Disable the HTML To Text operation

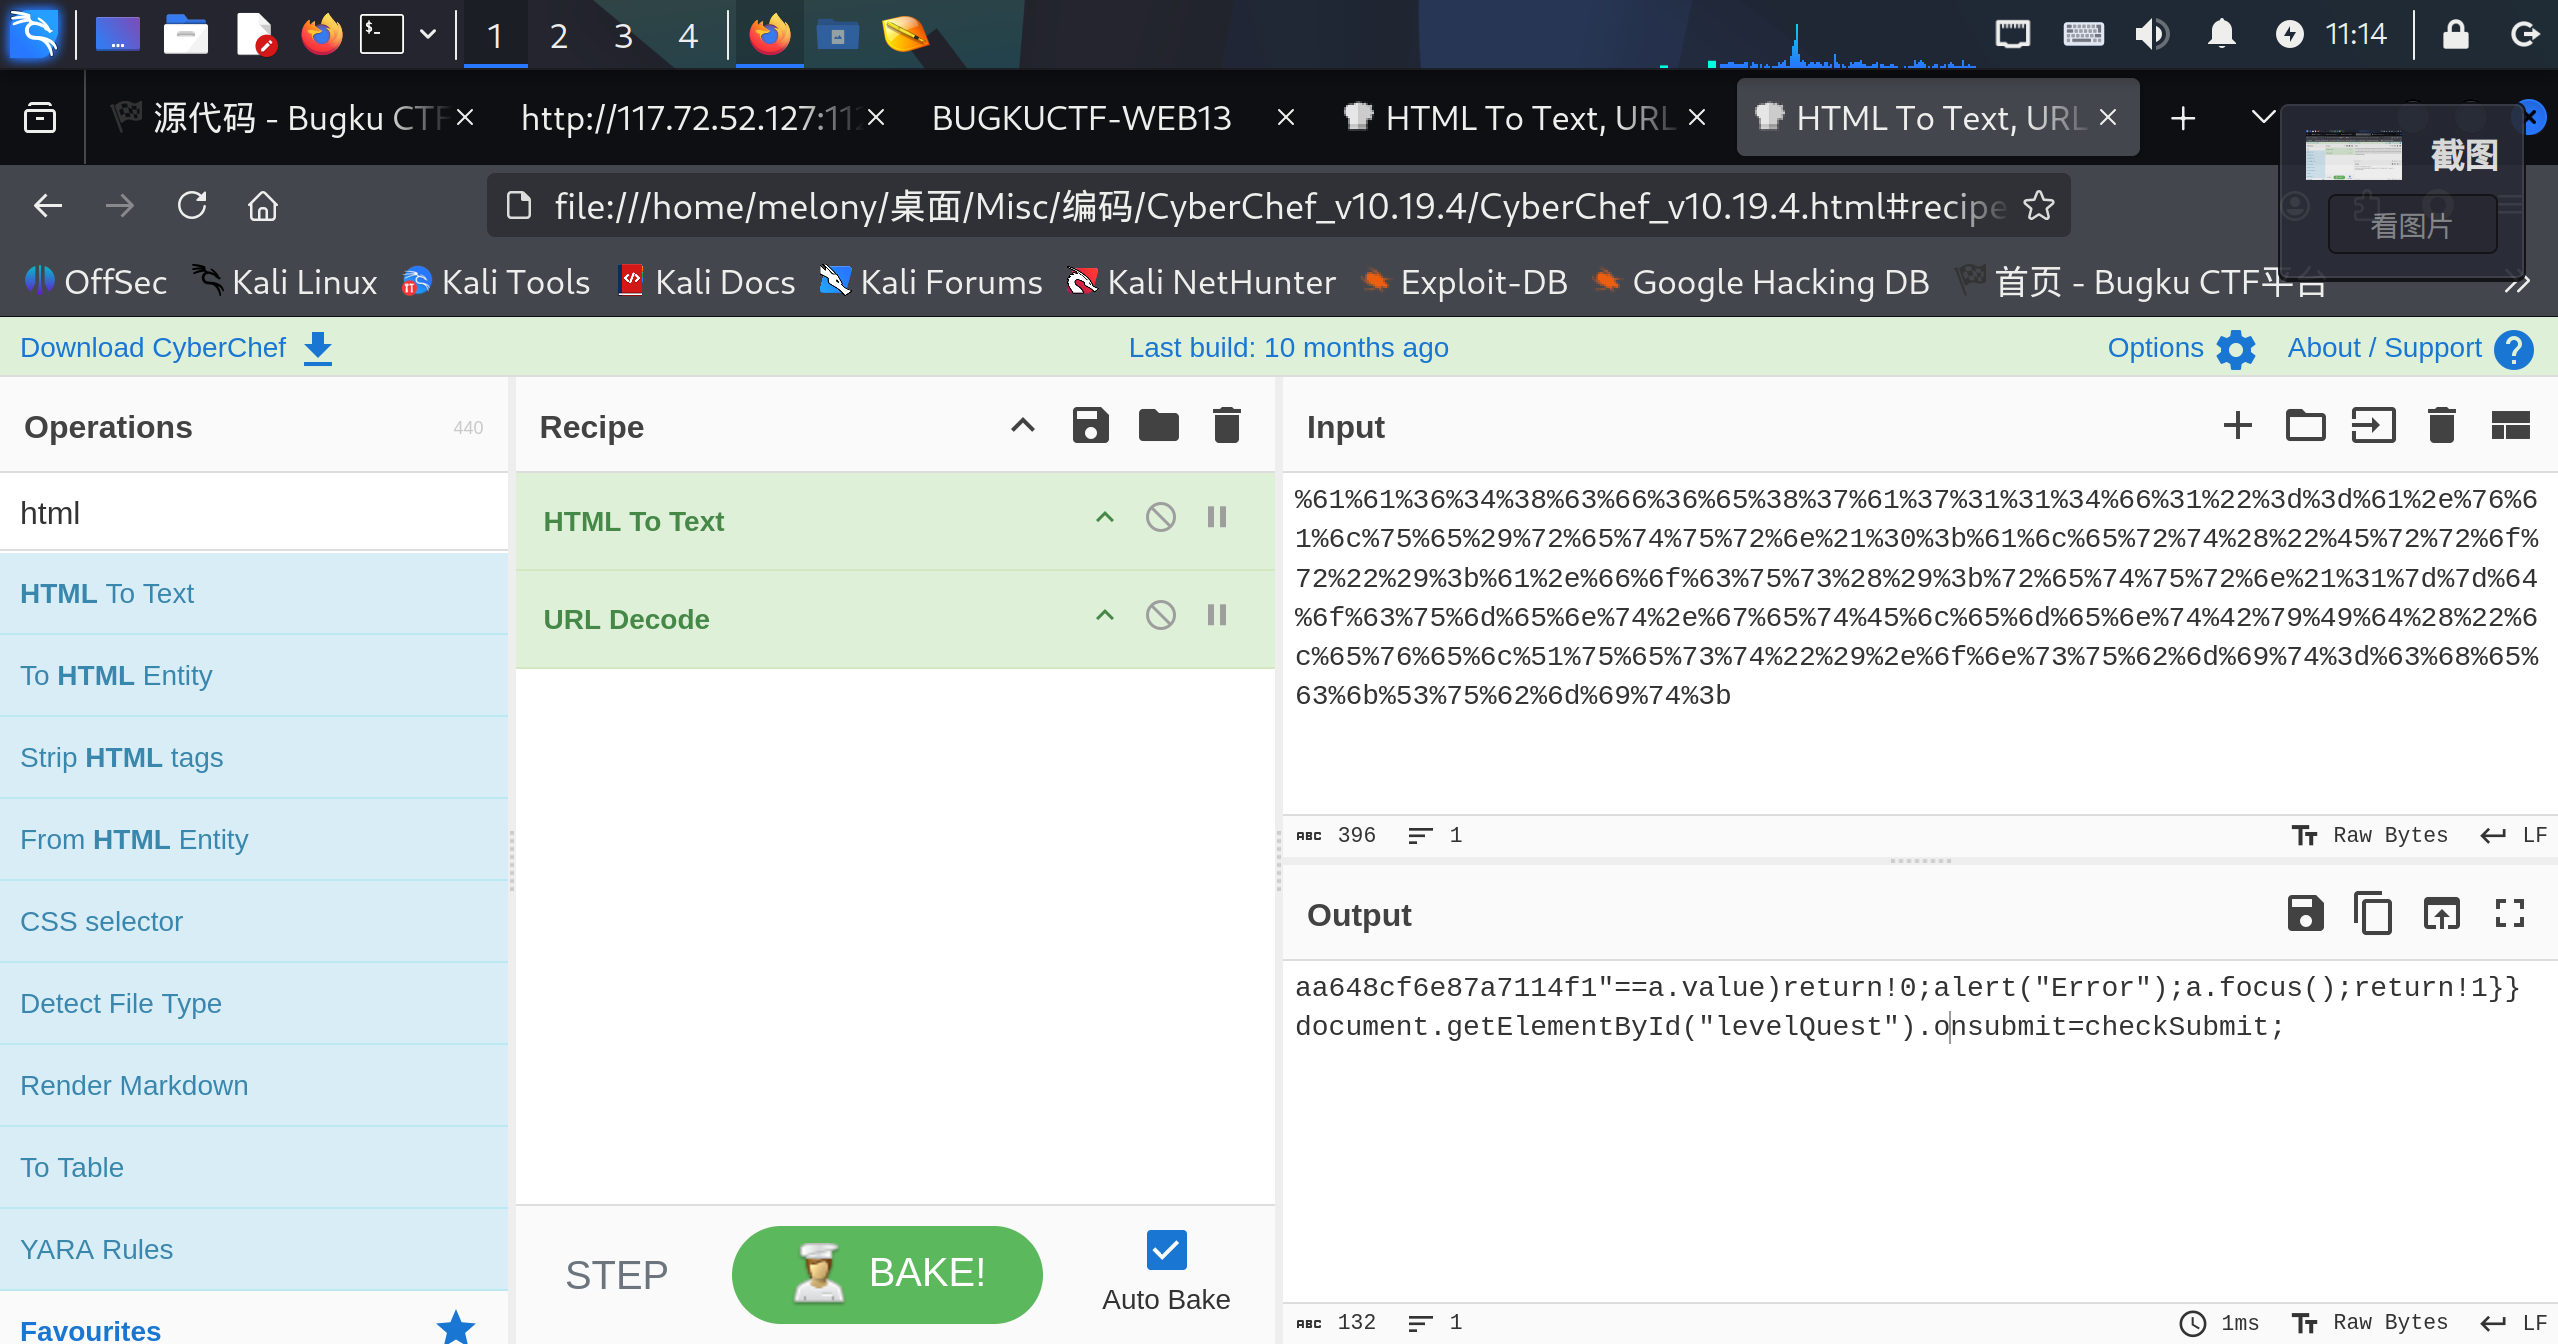(x=1160, y=518)
